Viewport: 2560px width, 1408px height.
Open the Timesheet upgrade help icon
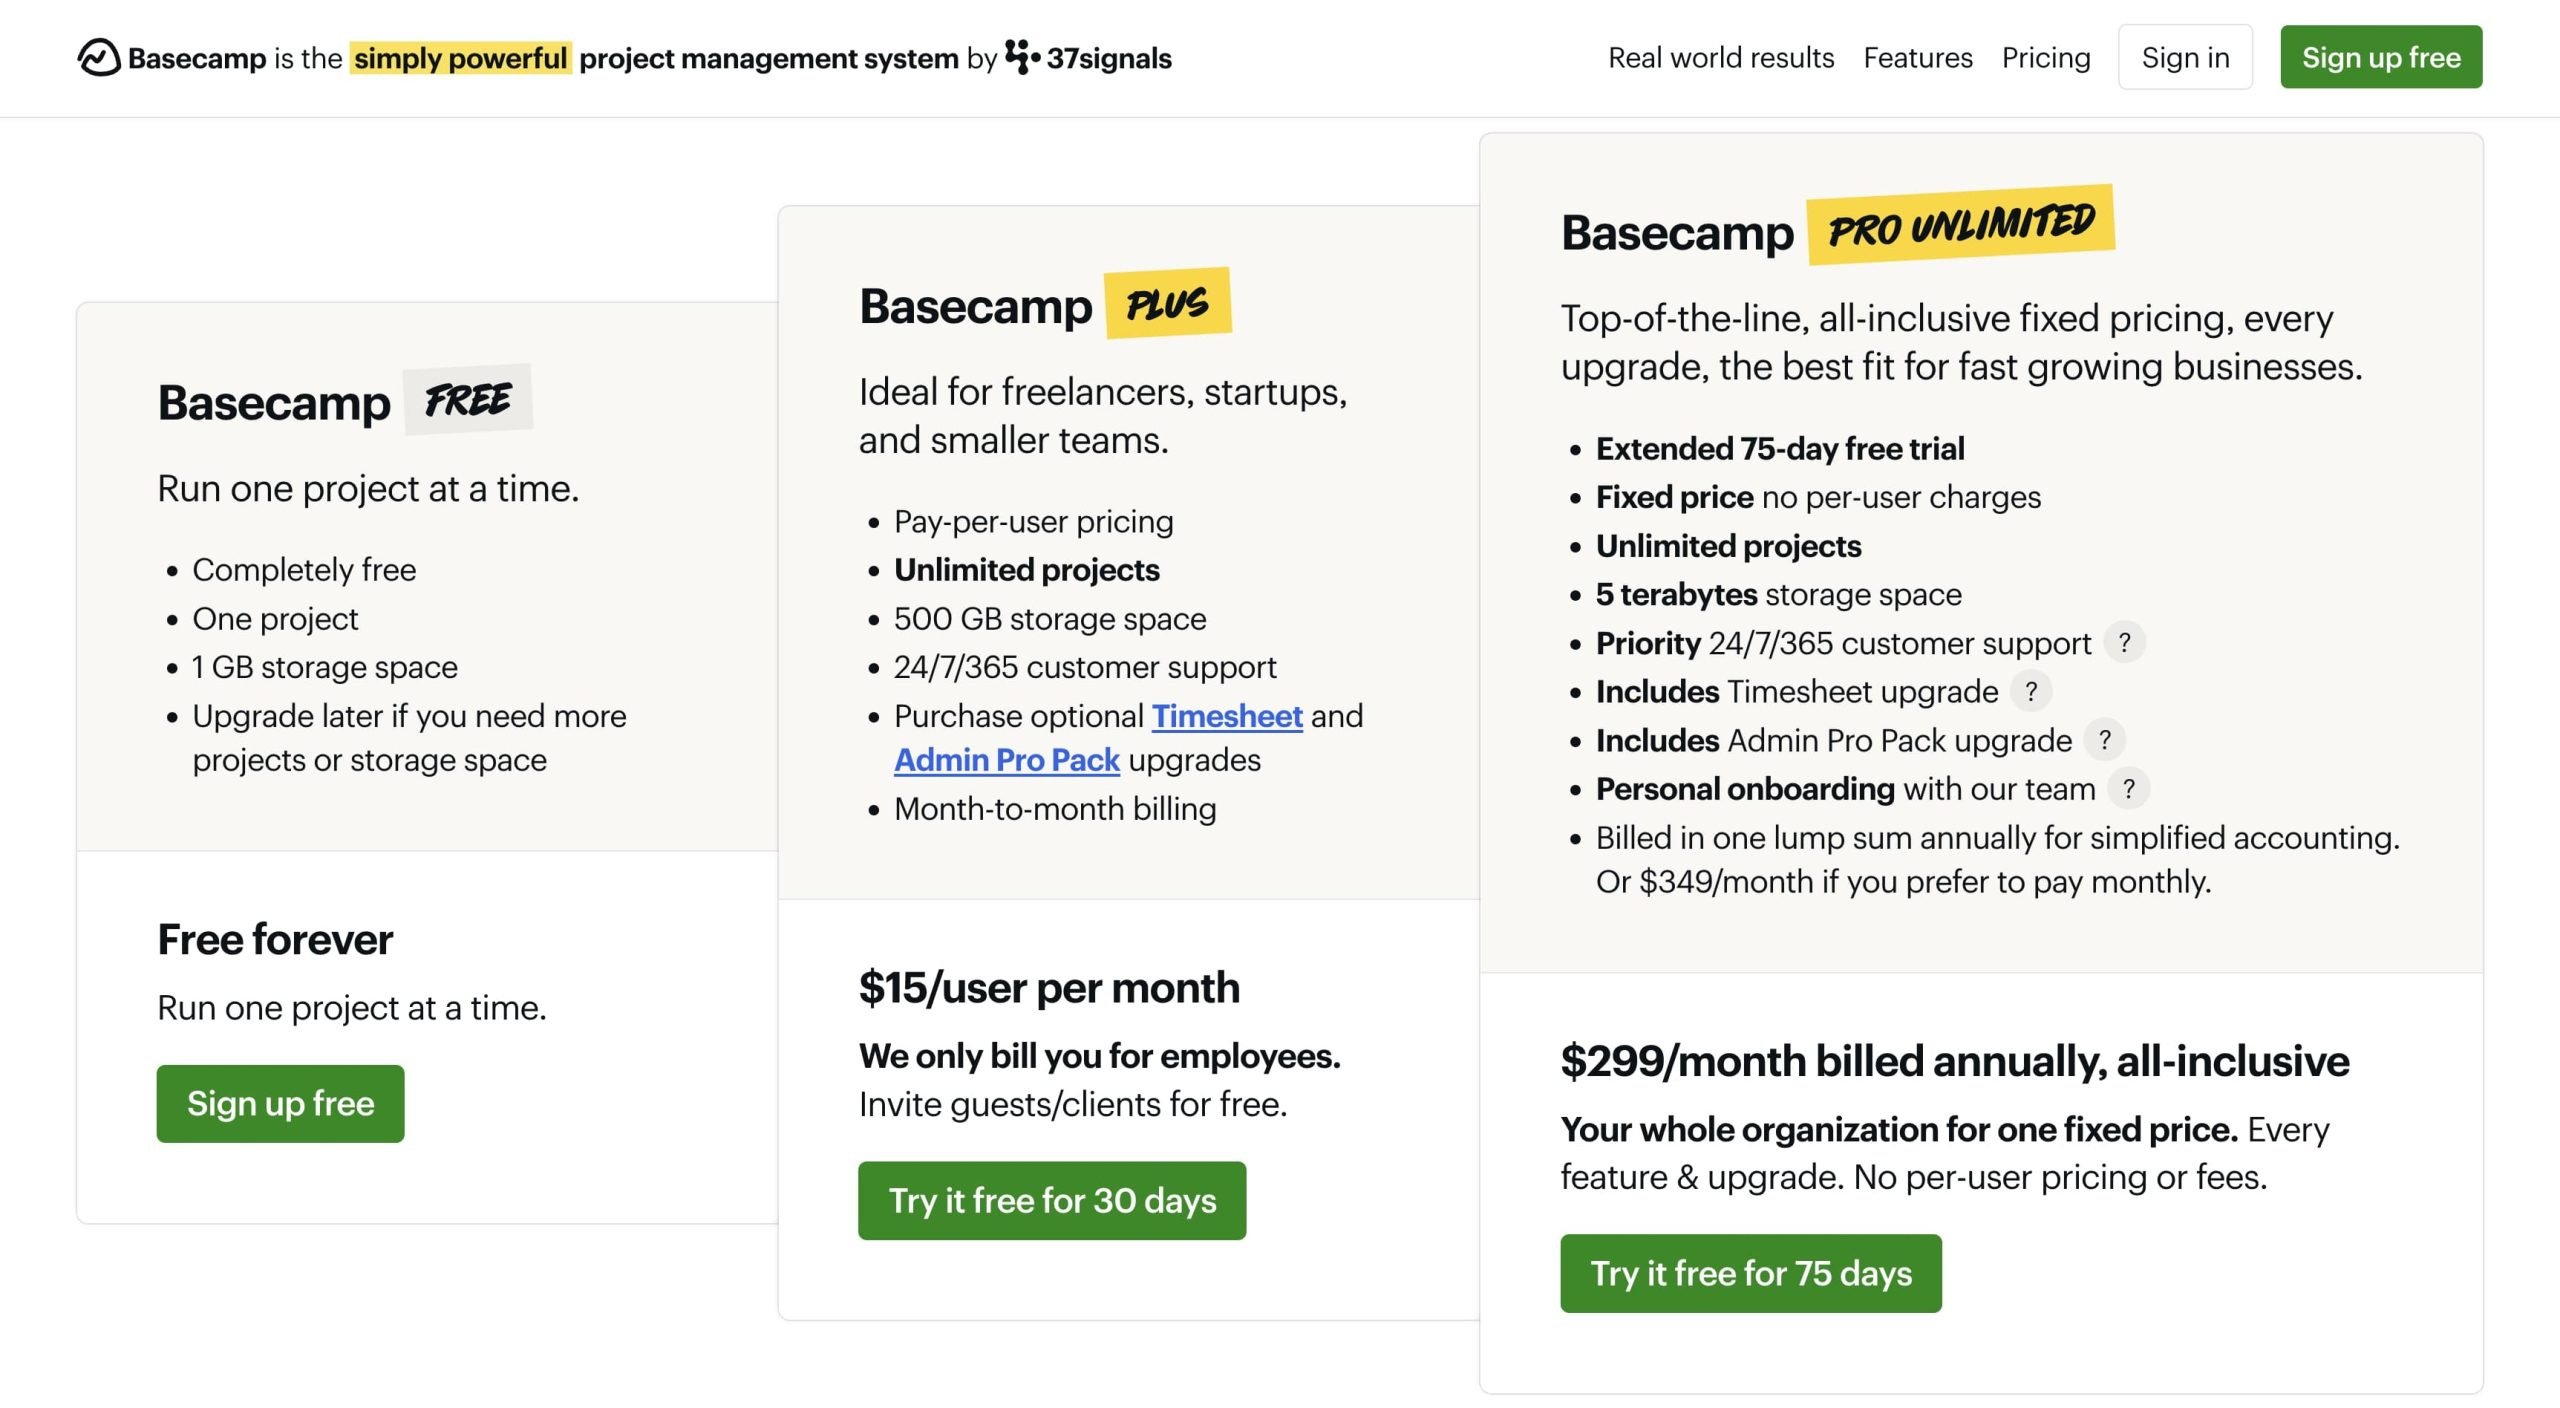[2031, 692]
